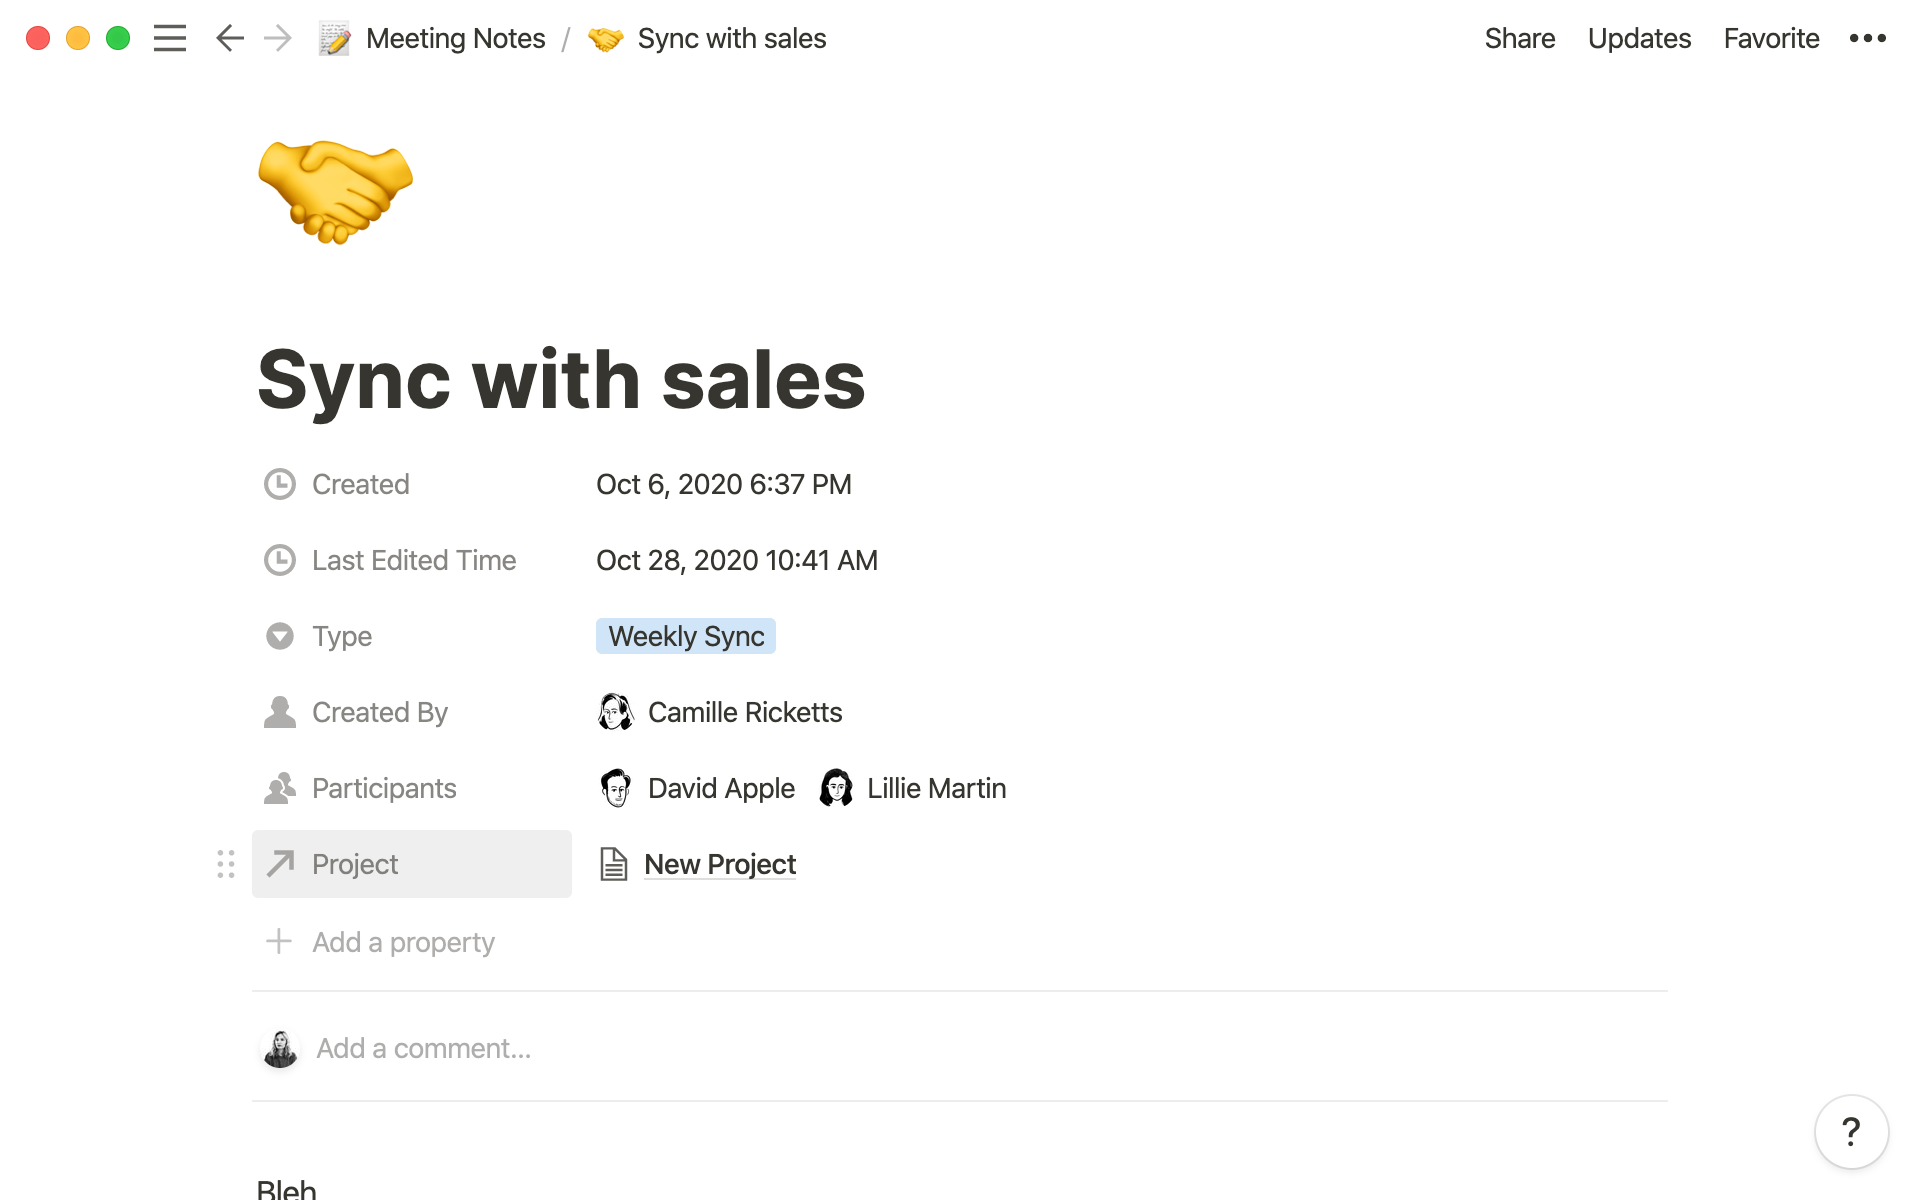Viewport: 1920px width, 1200px height.
Task: Click the New Project page icon
Action: pyautogui.click(x=613, y=864)
